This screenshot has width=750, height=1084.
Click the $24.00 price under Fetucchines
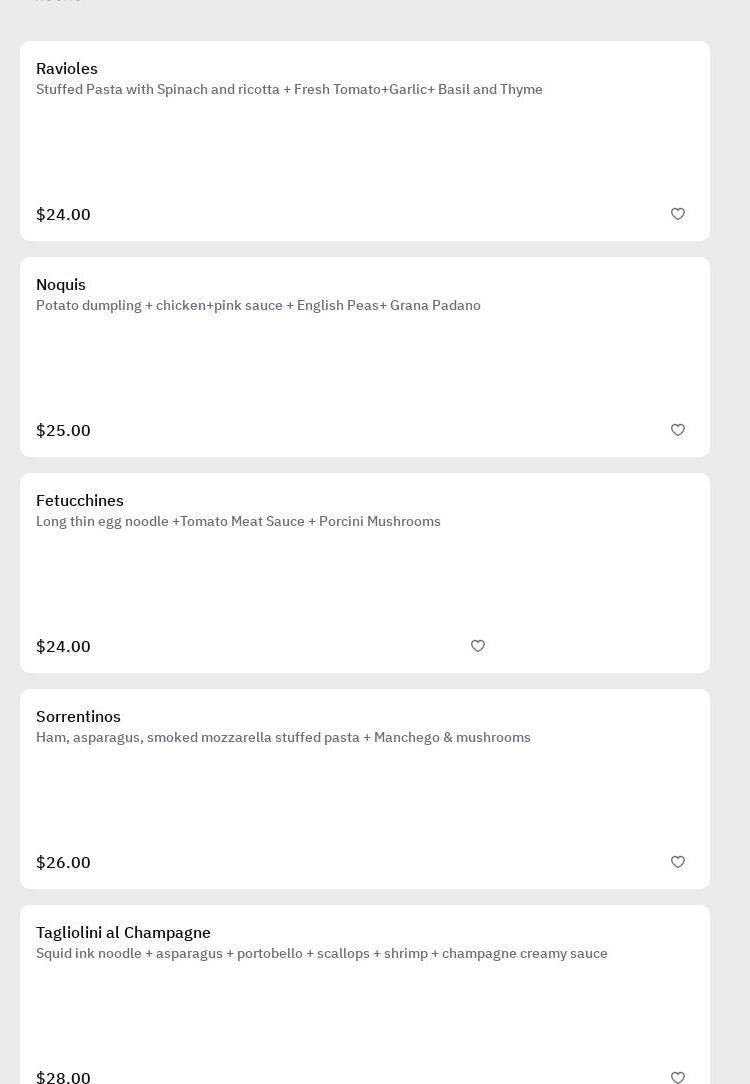[x=63, y=647]
